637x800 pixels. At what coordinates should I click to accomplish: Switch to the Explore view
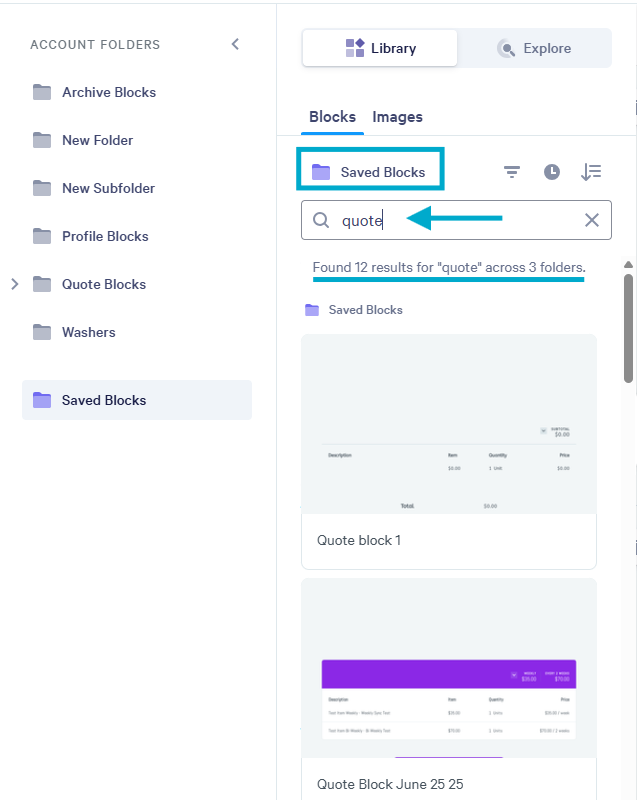coord(534,48)
